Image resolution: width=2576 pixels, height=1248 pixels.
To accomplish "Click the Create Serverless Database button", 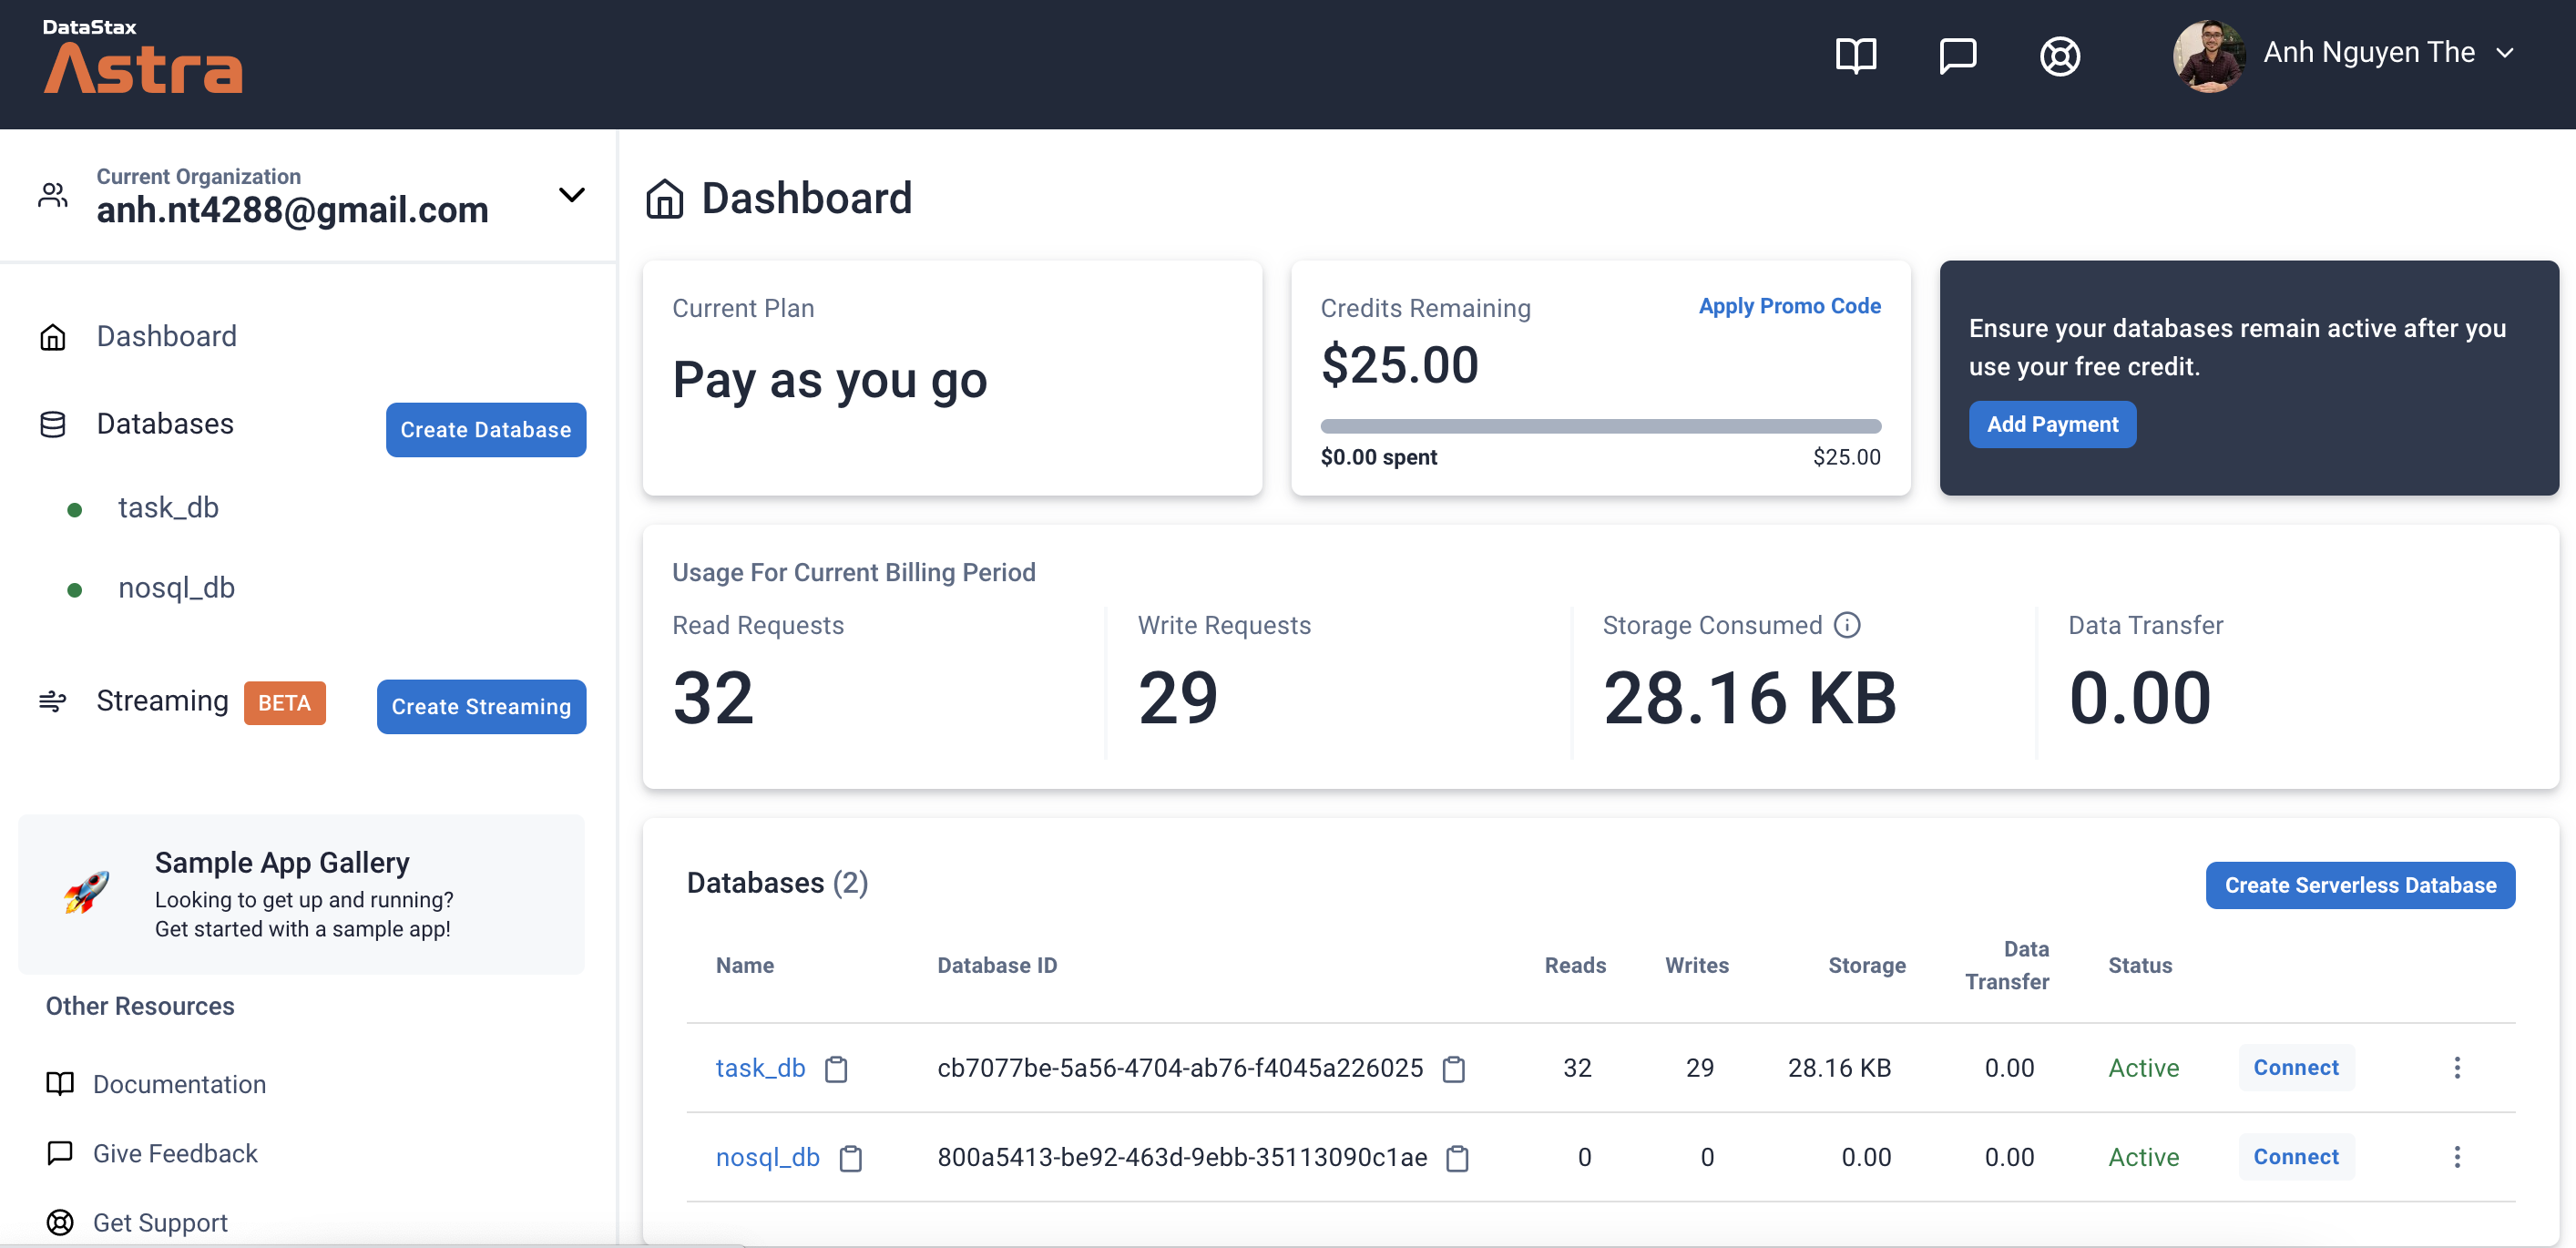I will point(2359,885).
